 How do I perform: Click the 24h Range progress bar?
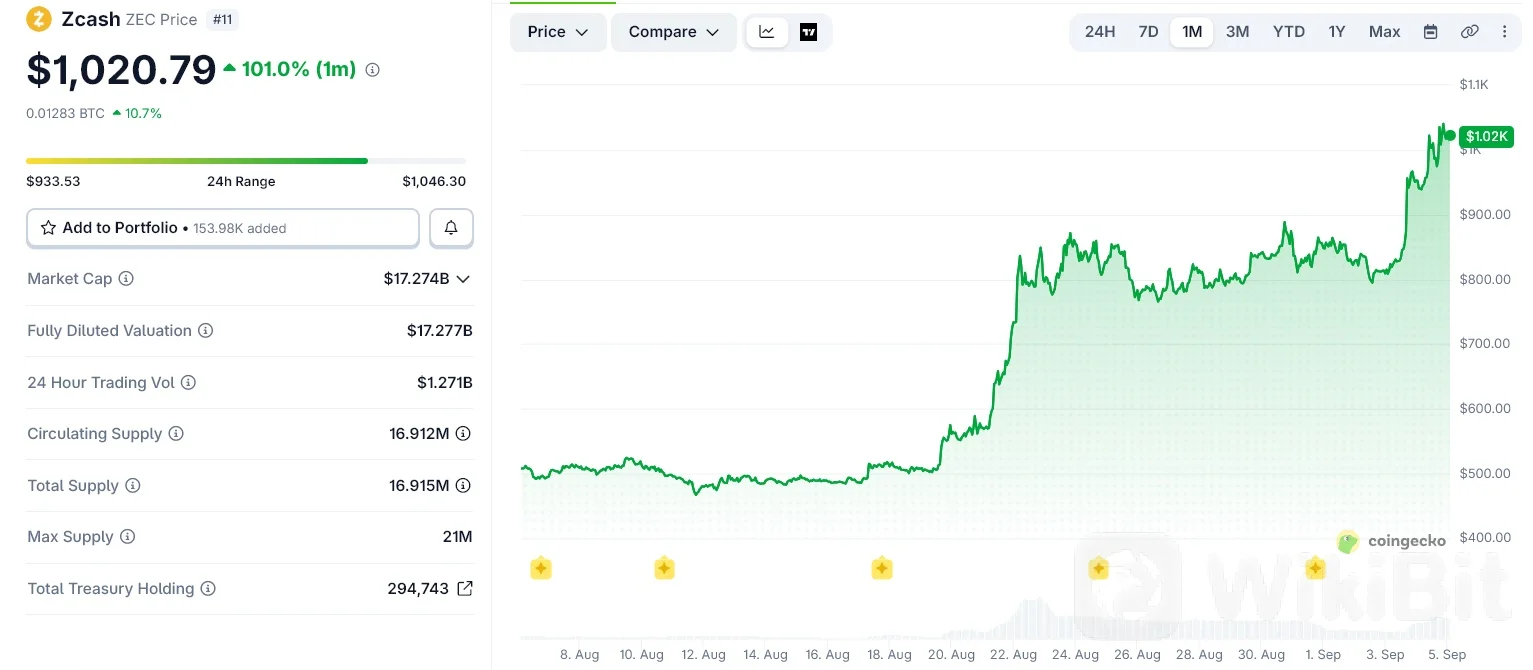click(246, 160)
